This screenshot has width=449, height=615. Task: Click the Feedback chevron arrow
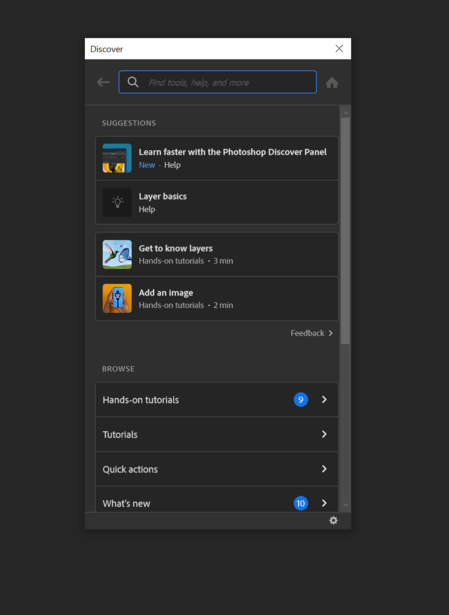point(331,333)
